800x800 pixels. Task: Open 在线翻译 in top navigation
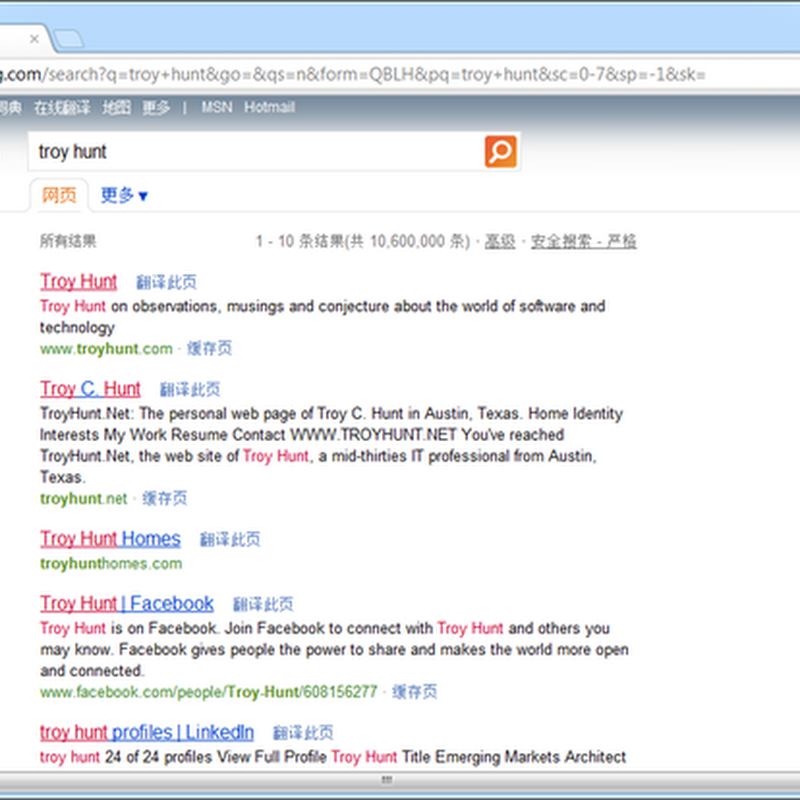coord(62,108)
